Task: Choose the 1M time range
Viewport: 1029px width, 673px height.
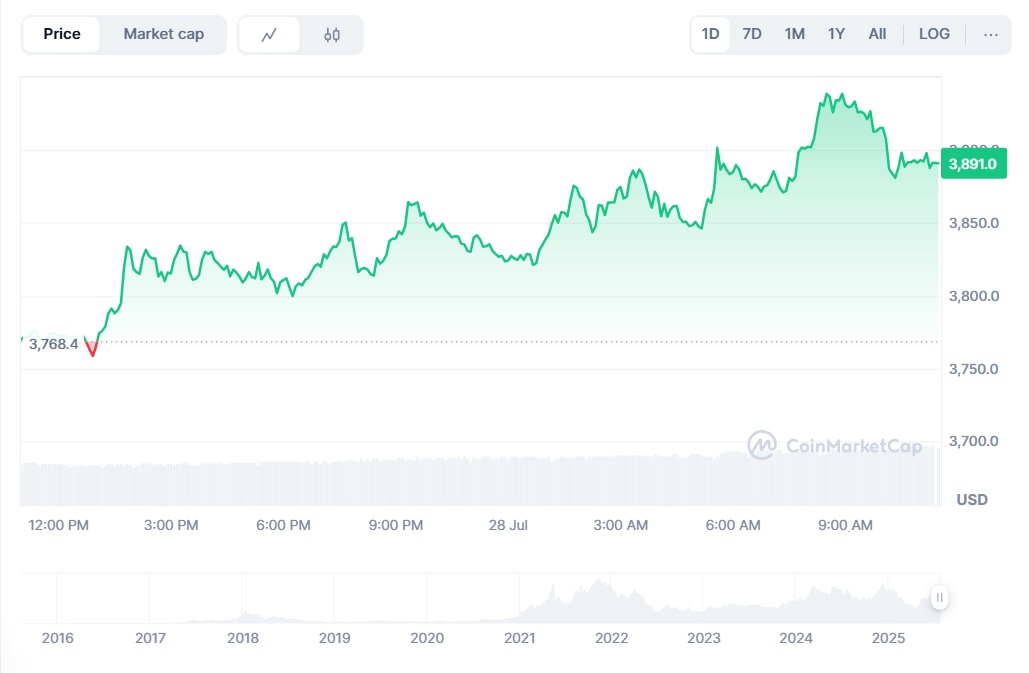Action: tap(795, 34)
